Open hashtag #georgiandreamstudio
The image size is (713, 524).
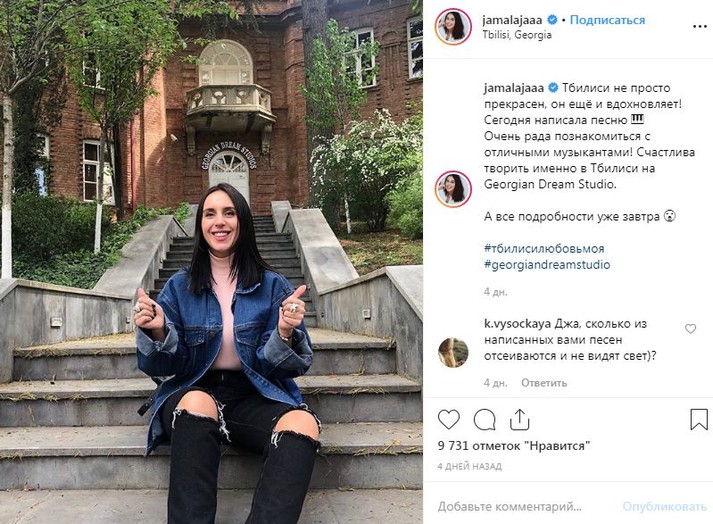pyautogui.click(x=547, y=265)
